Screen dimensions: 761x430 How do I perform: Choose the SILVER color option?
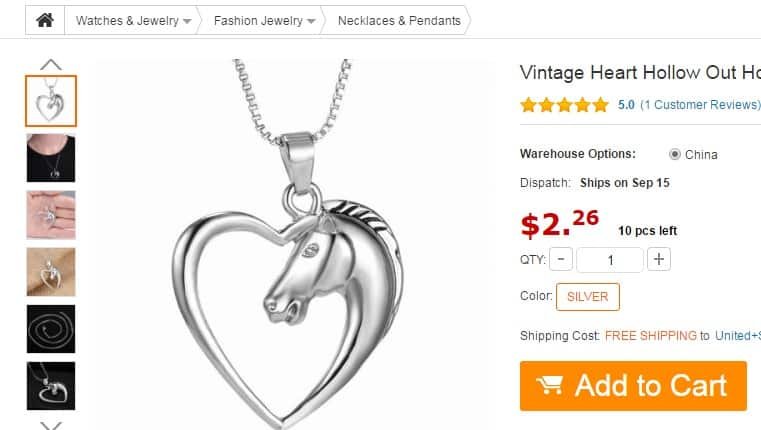(588, 297)
